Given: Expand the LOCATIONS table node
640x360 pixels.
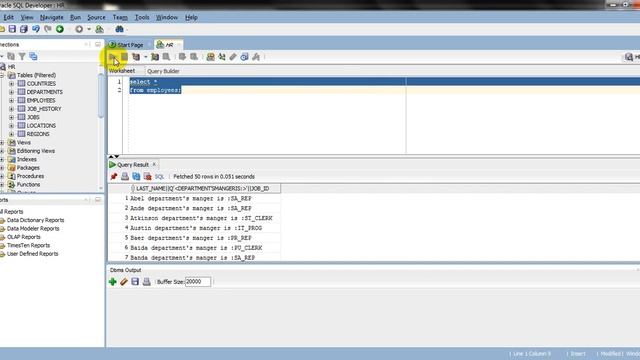Looking at the screenshot, I should [x=11, y=126].
